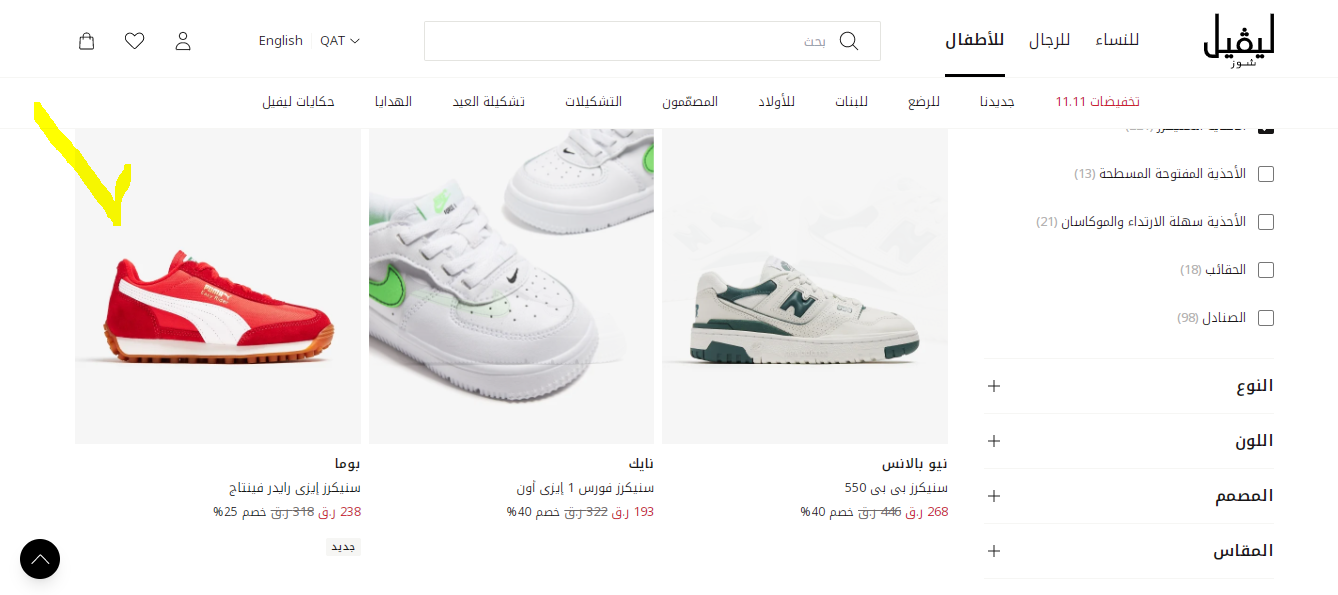This screenshot has height=595, width=1338.
Task: Switch language to English
Action: pos(281,41)
